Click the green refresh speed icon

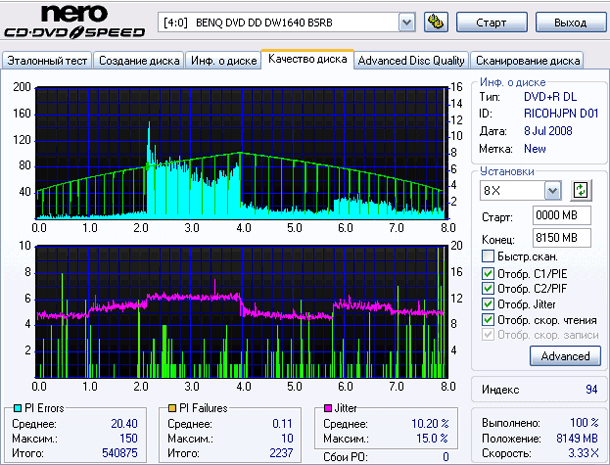(x=581, y=191)
